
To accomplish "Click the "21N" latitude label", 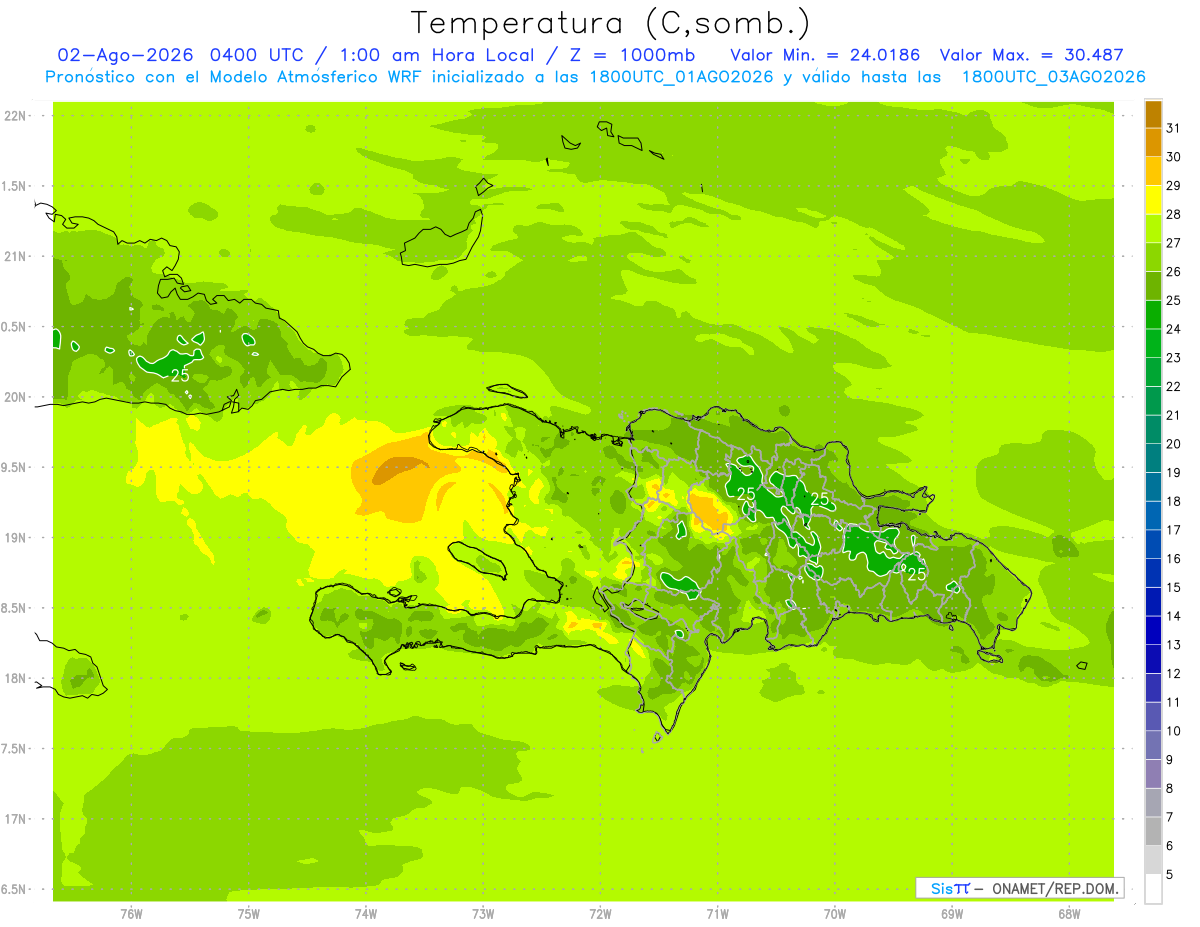I will [15, 257].
